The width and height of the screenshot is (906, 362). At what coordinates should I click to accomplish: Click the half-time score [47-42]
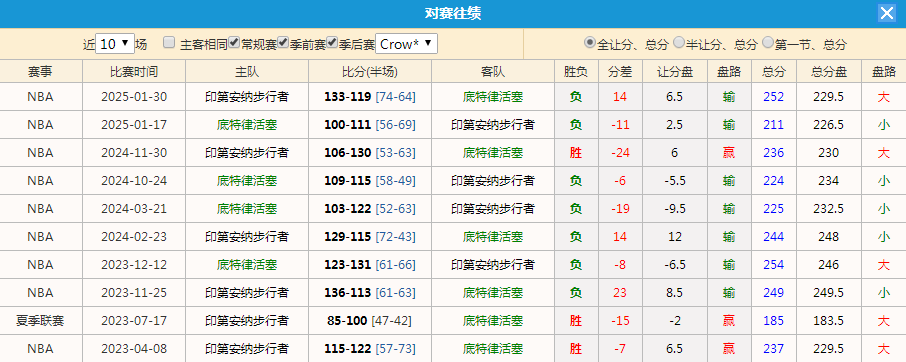pyautogui.click(x=392, y=320)
